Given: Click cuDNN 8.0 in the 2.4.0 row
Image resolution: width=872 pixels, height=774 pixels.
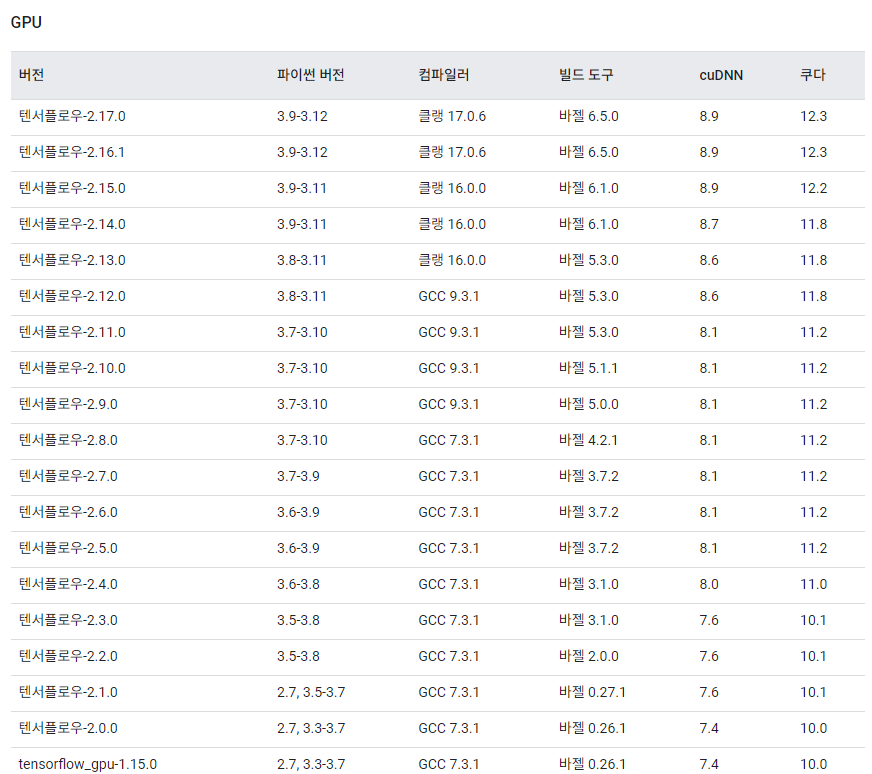Looking at the screenshot, I should [709, 584].
